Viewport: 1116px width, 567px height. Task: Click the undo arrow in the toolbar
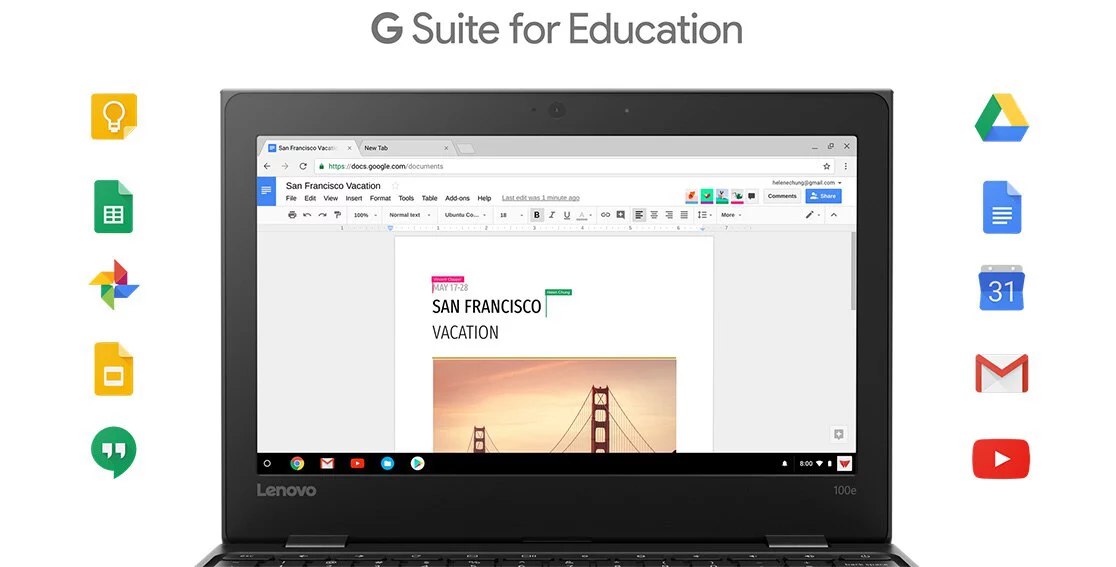click(307, 215)
